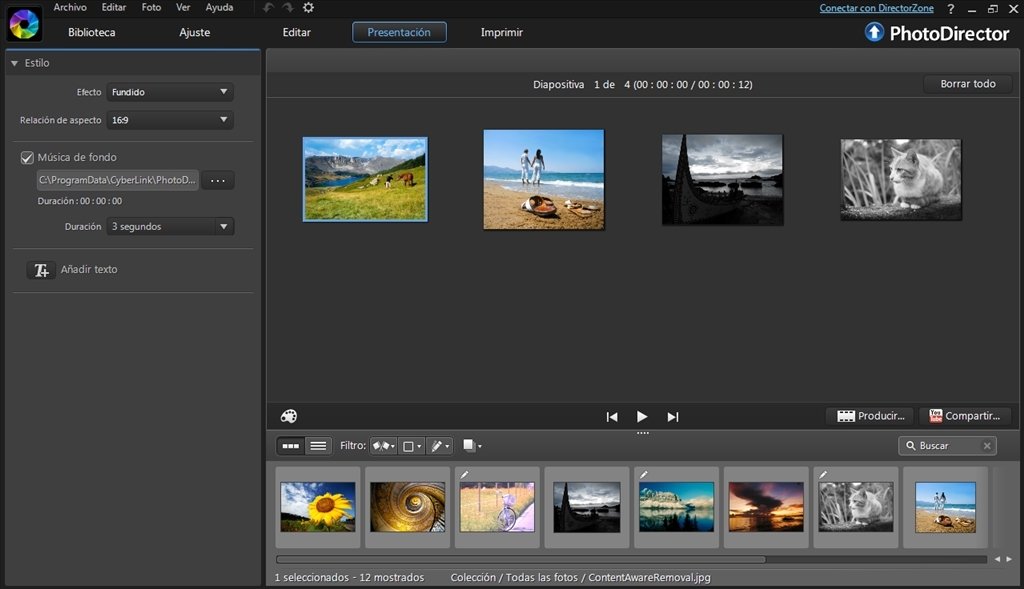Click the Borrar todo button
Viewport: 1024px width, 589px height.
968,84
